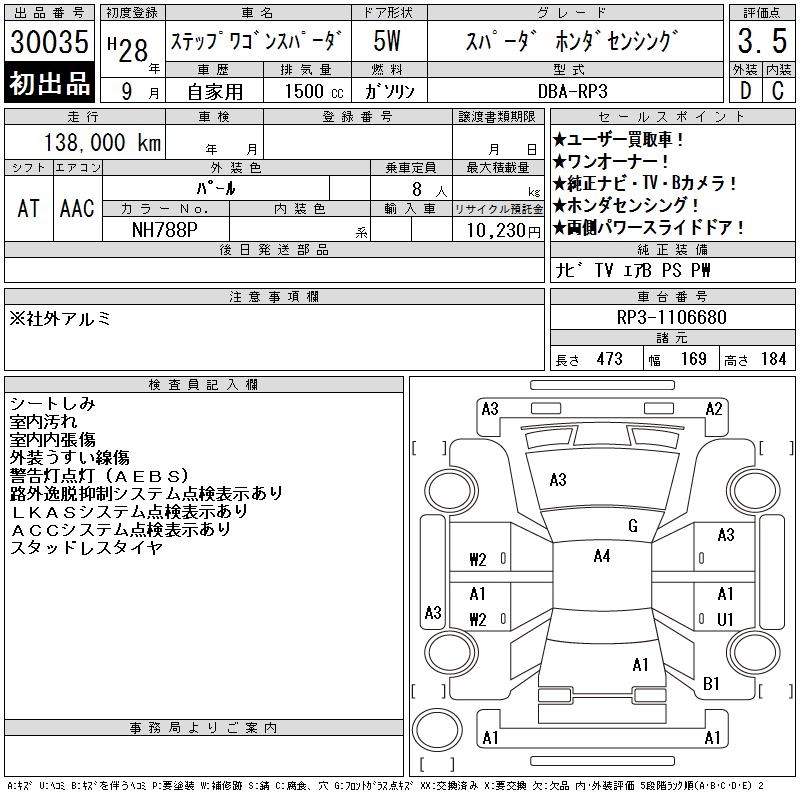
Task: Select the U1 dent marker on diagram
Action: (x=725, y=619)
